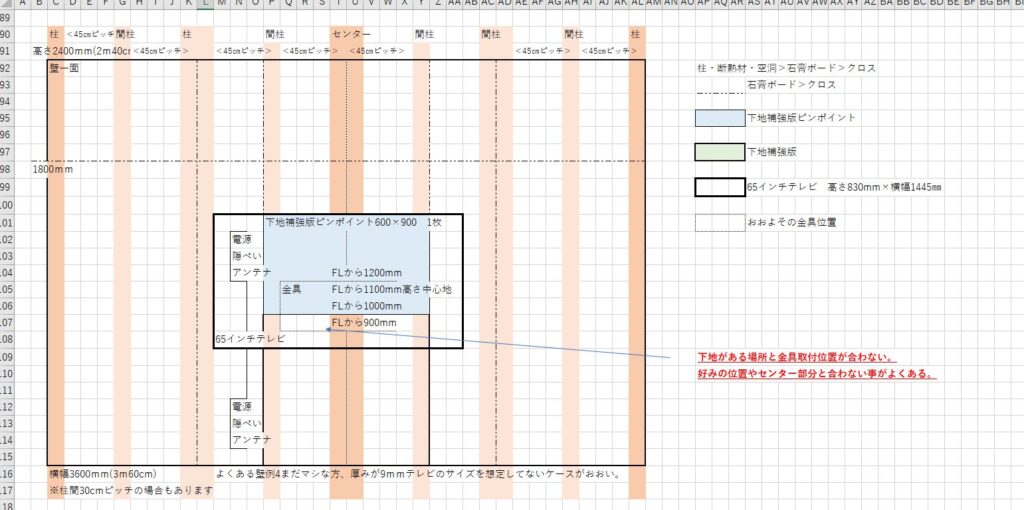Select the light blue legend swatch

click(720, 118)
